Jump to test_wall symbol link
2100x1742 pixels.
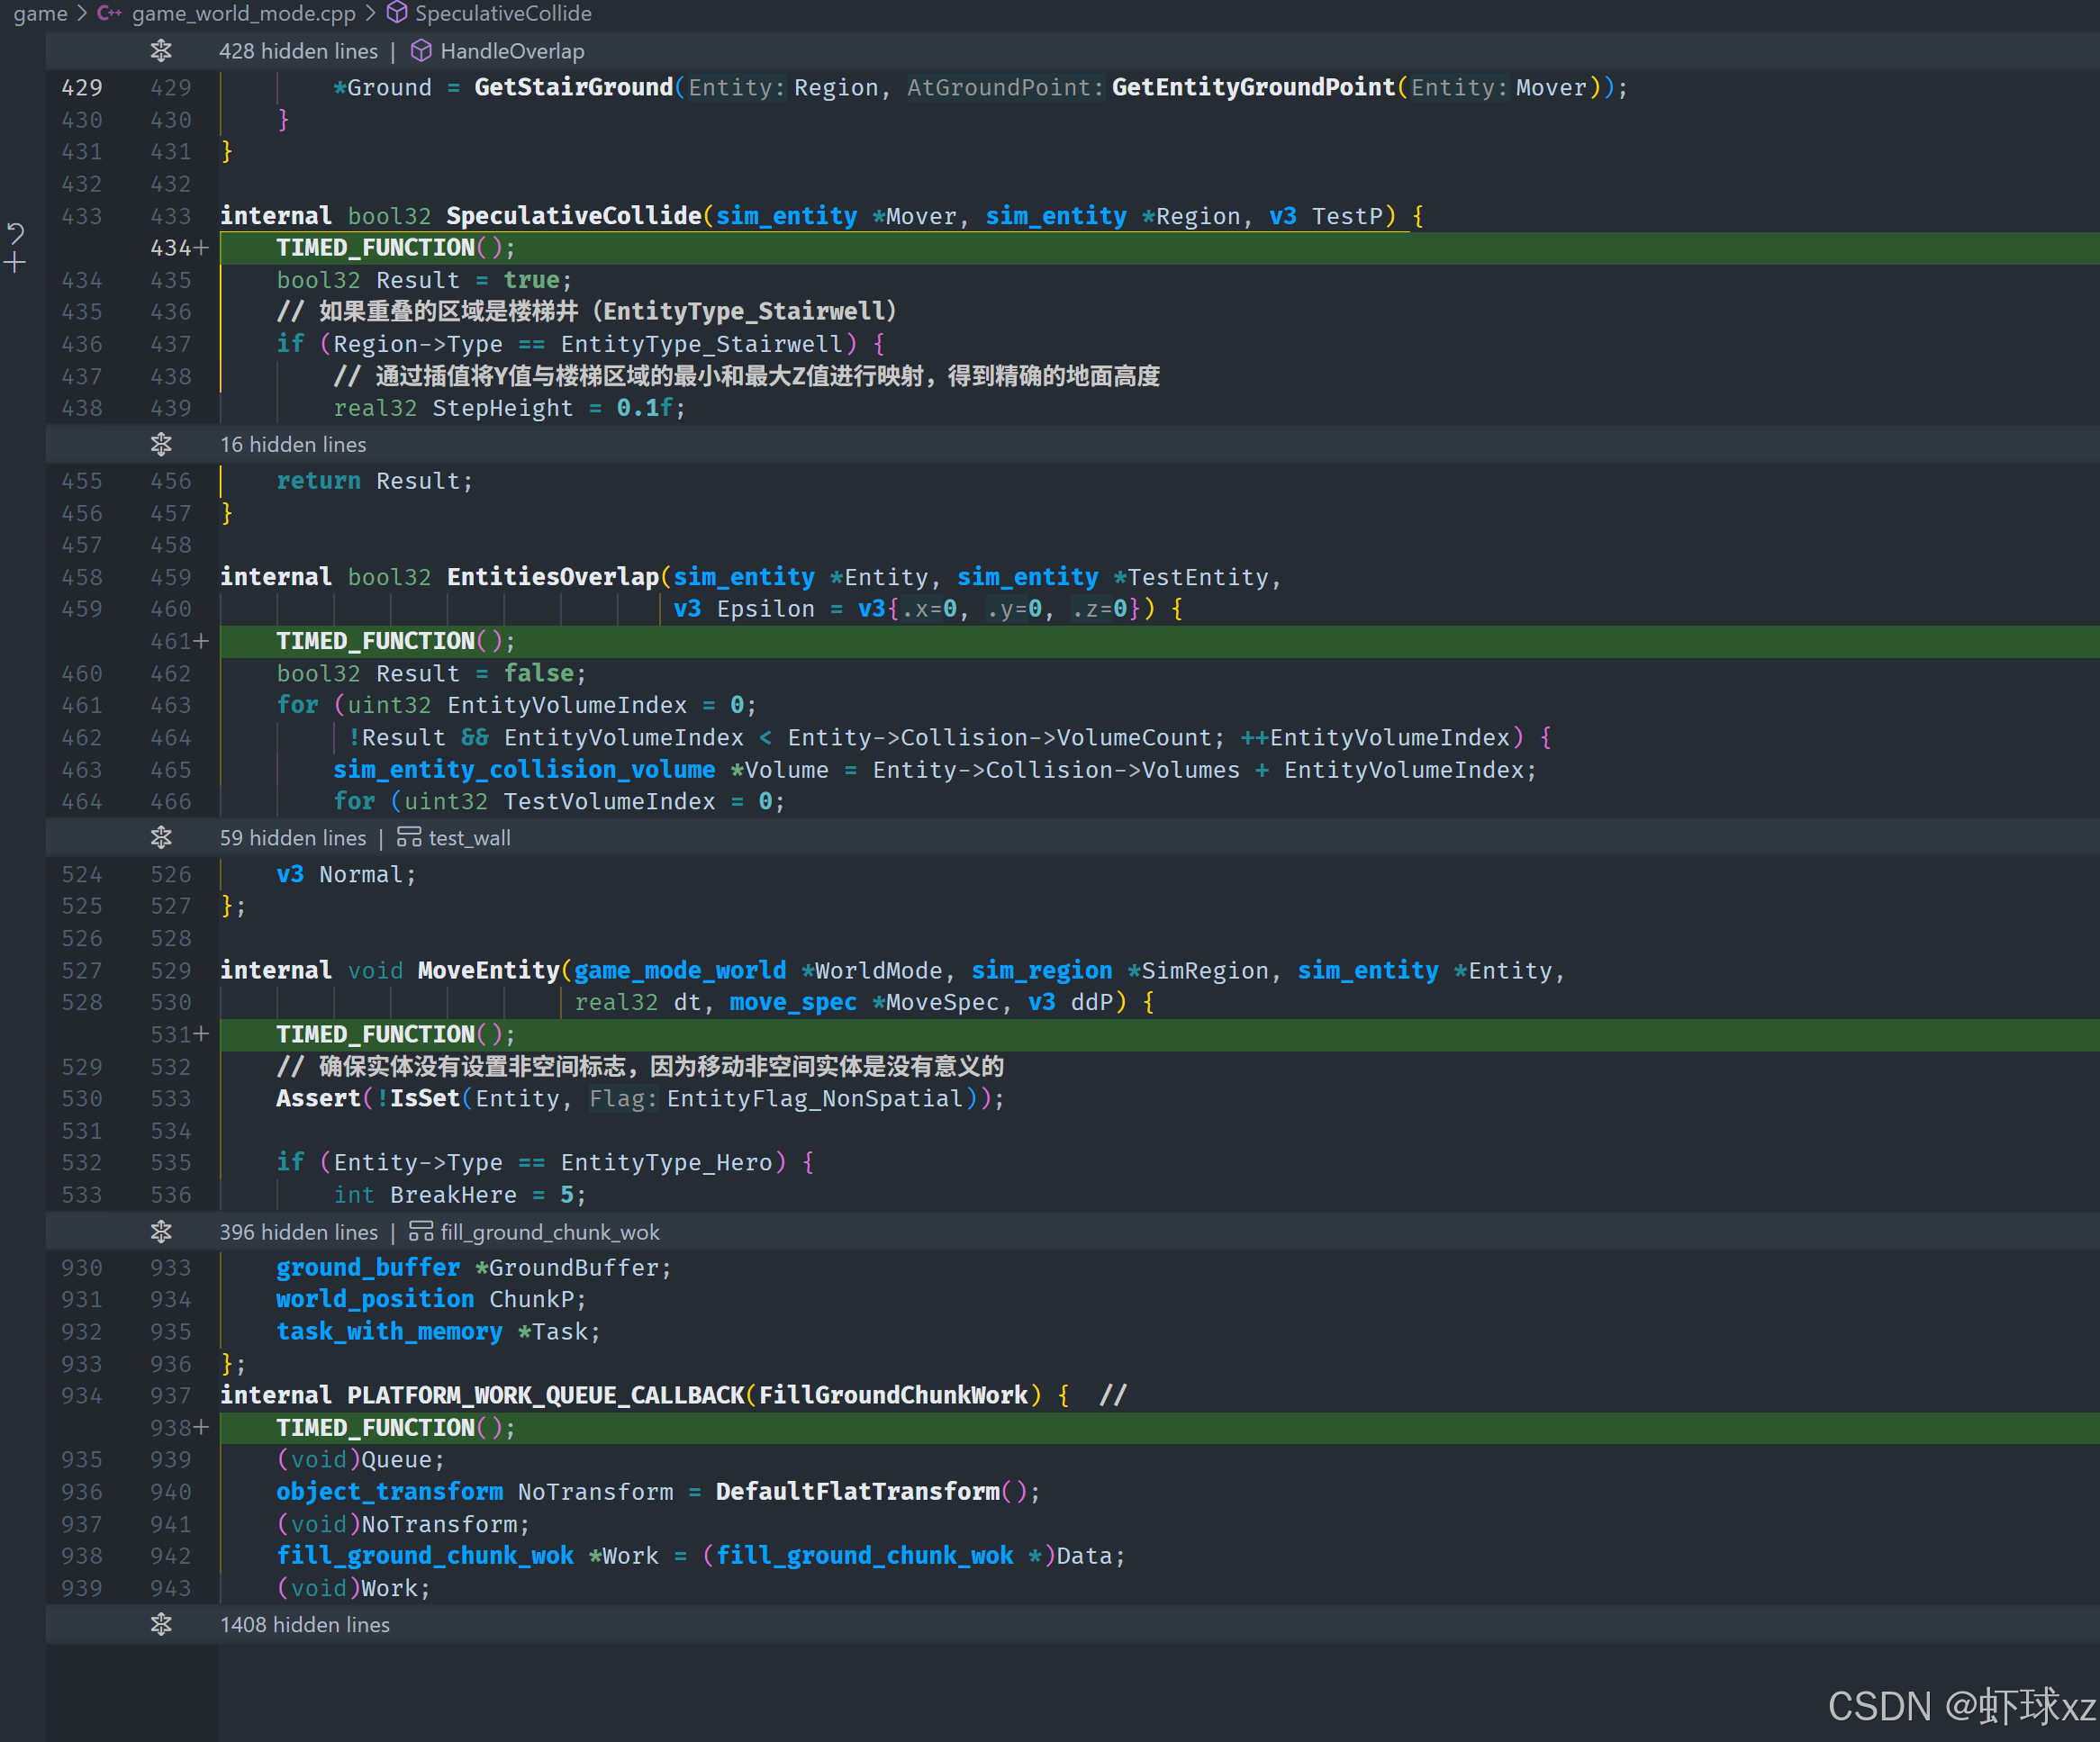point(469,837)
